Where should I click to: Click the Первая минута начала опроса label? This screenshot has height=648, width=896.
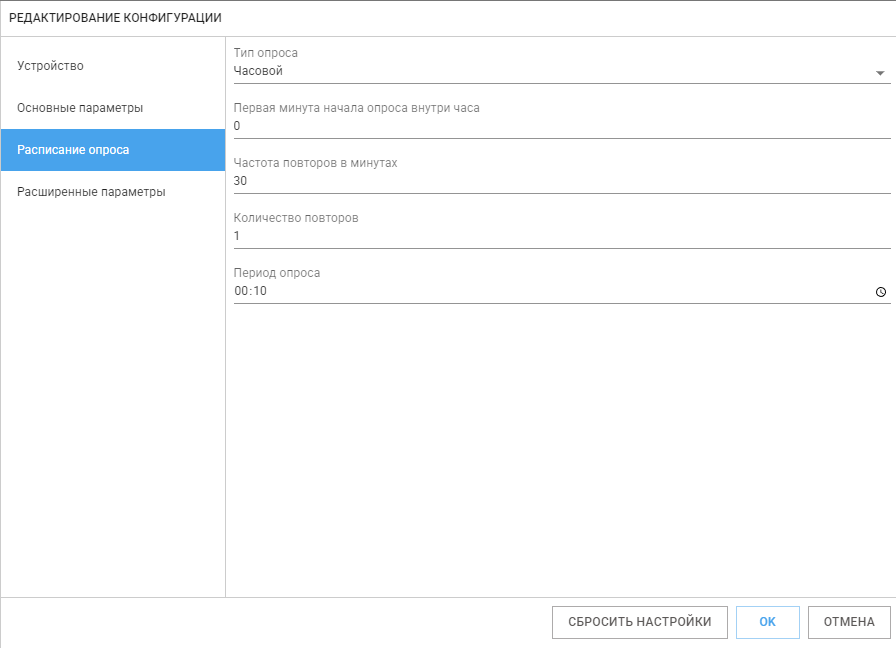(357, 108)
